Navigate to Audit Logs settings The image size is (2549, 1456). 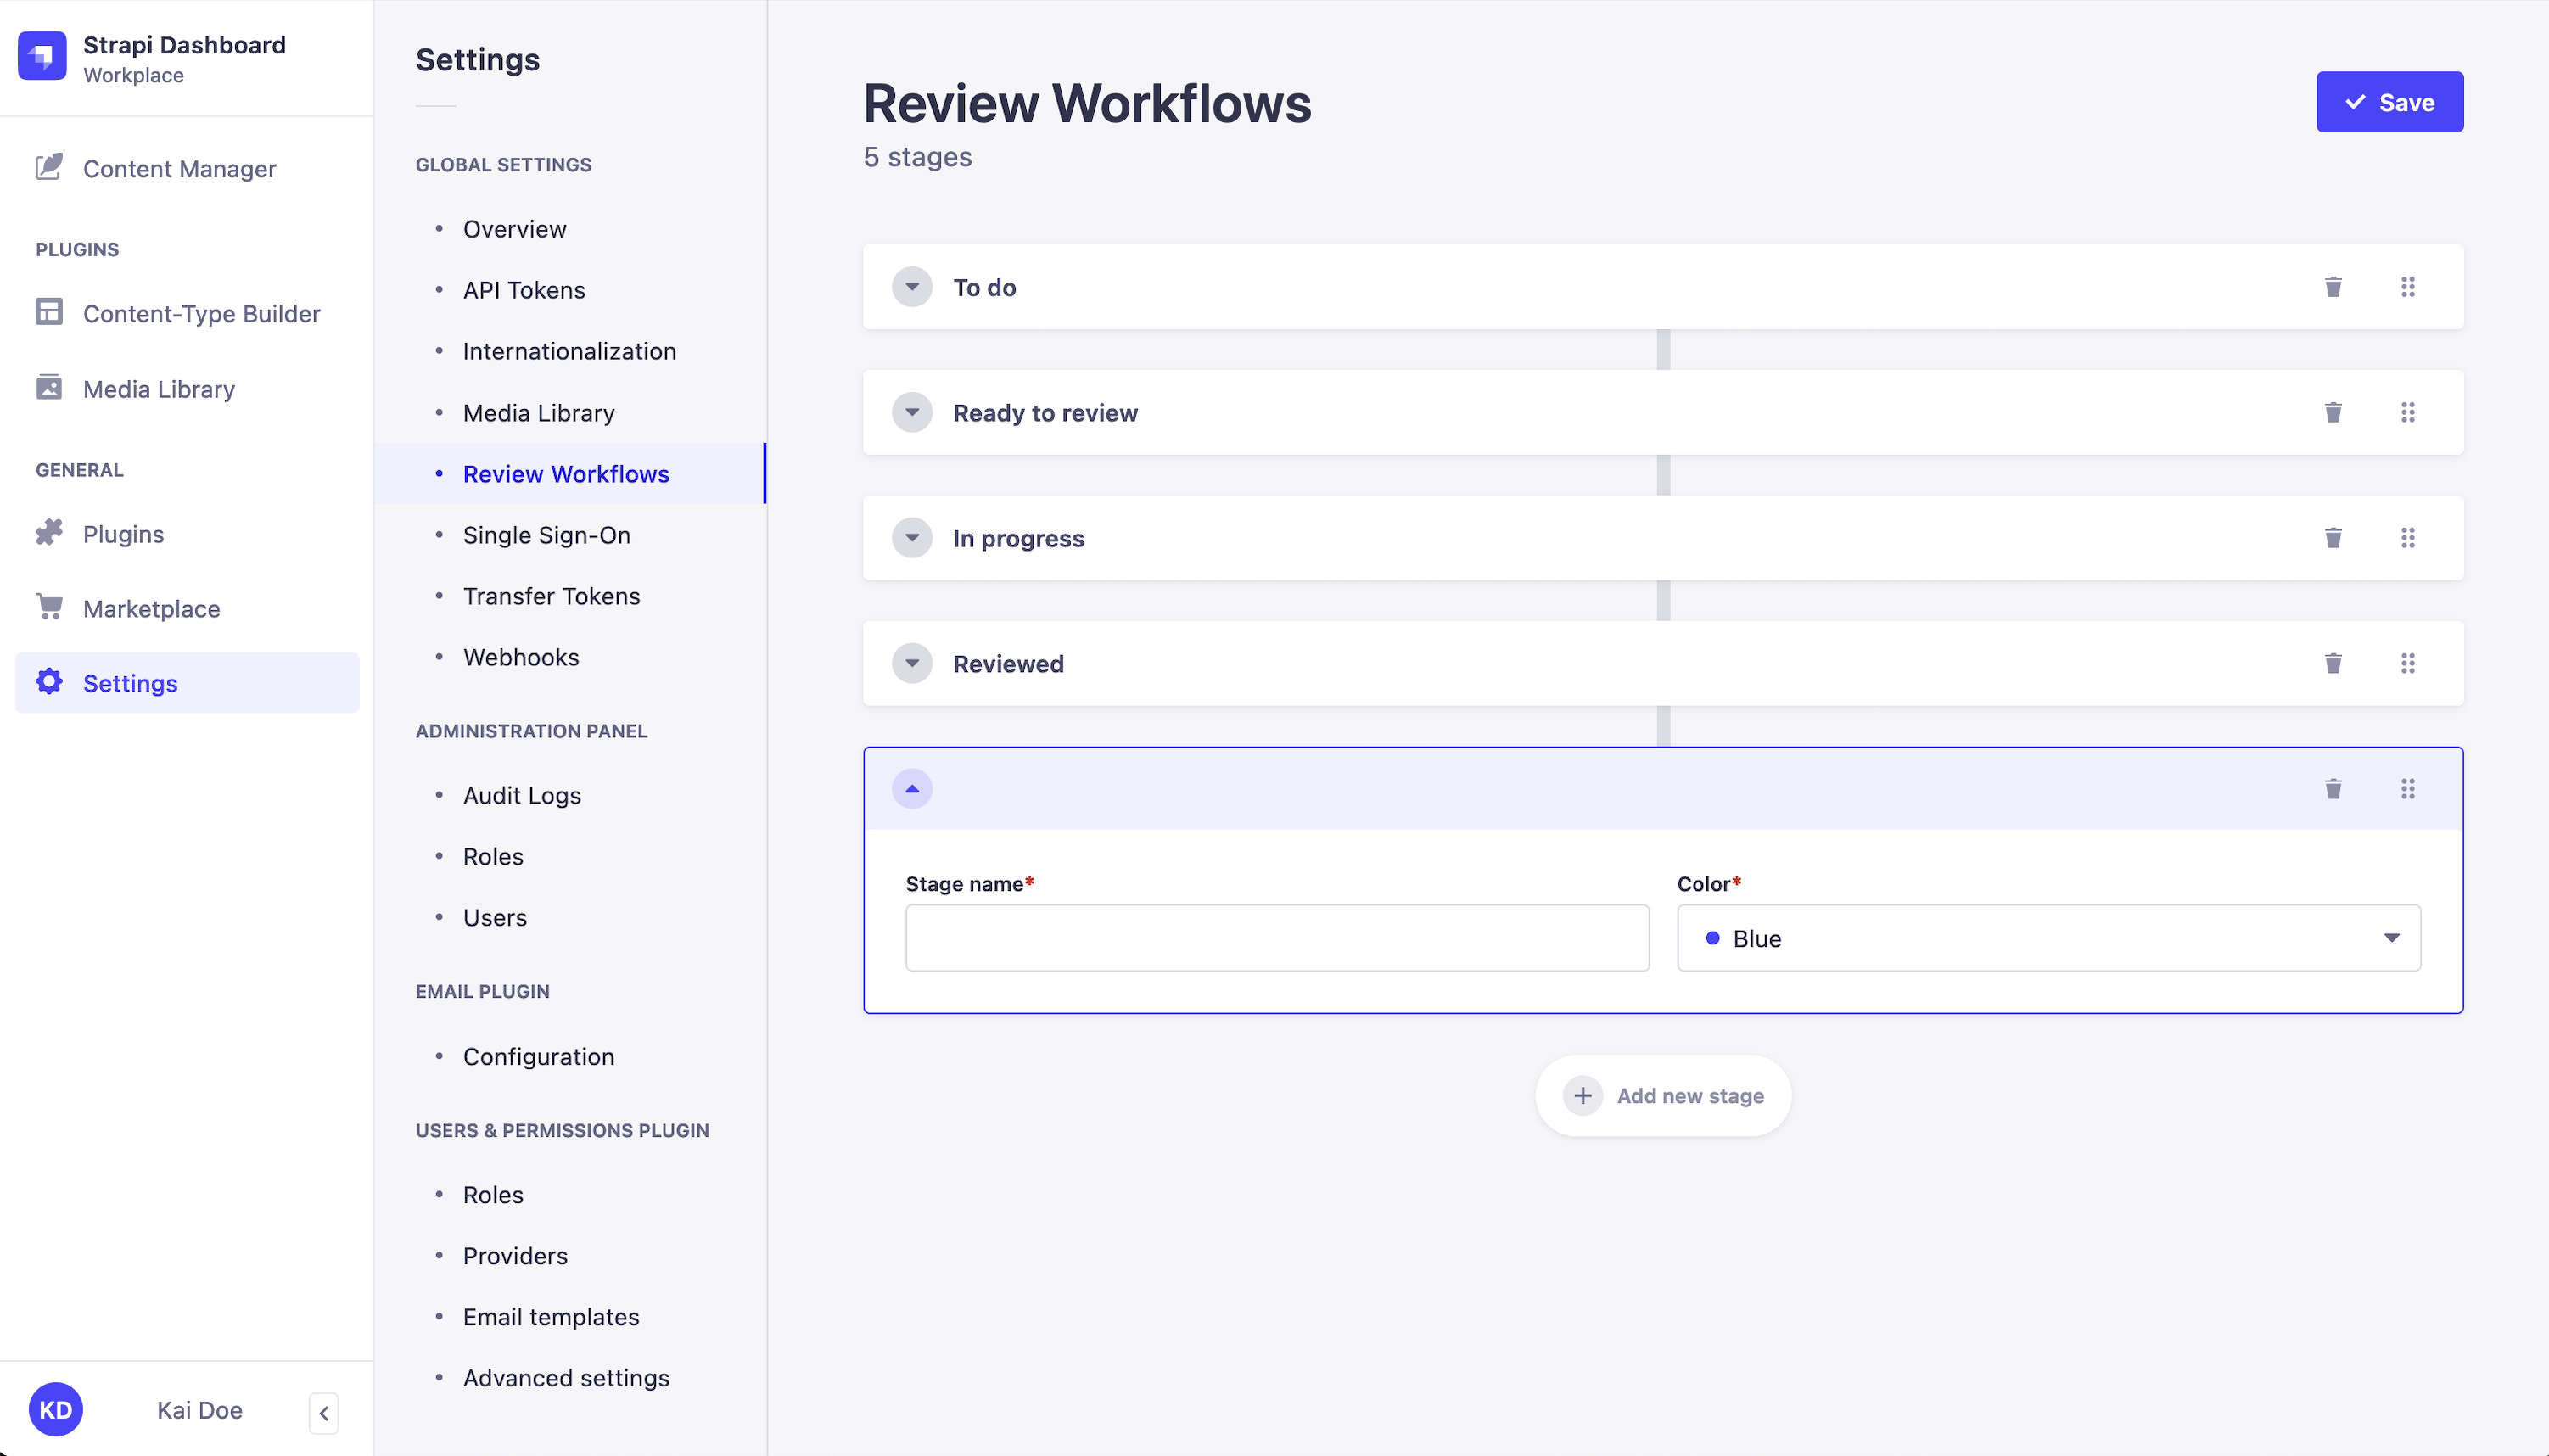pyautogui.click(x=521, y=795)
